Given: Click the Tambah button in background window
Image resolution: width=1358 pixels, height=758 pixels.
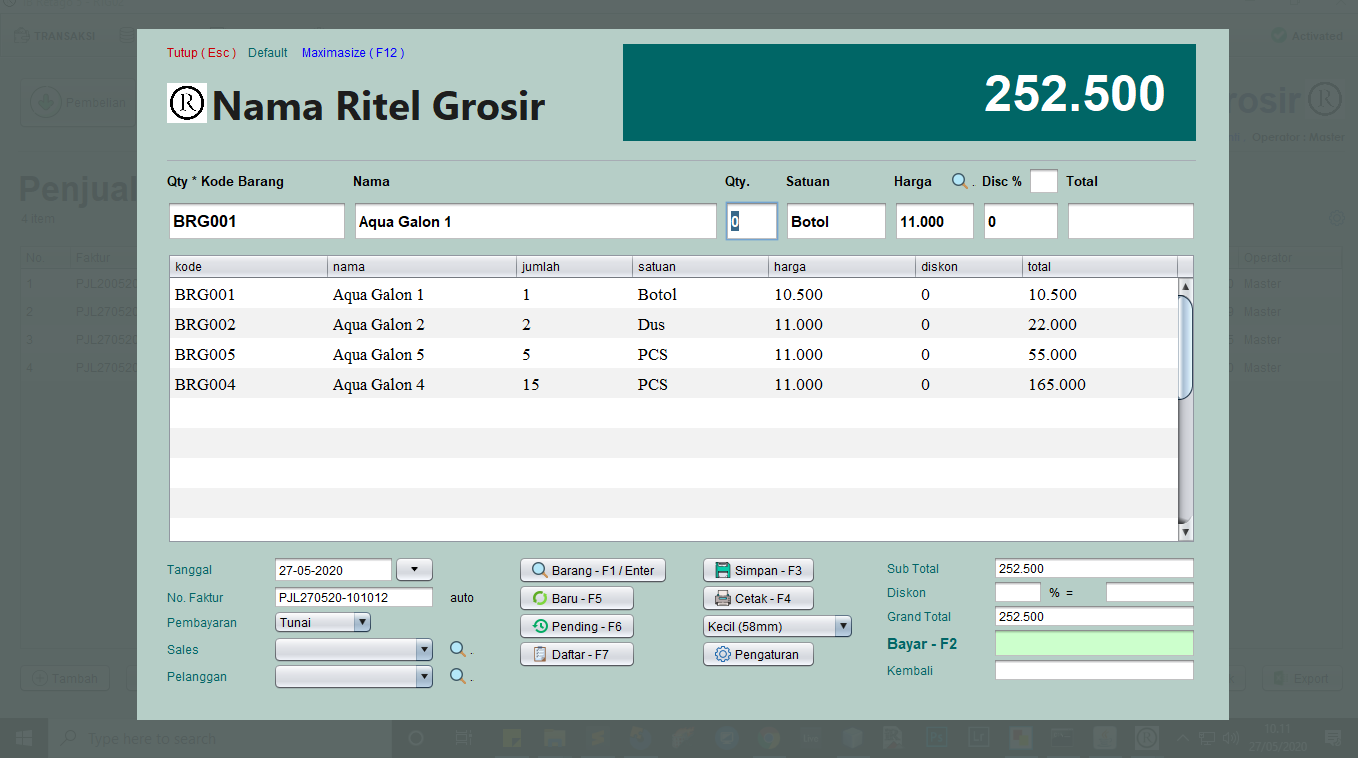Looking at the screenshot, I should coord(67,678).
